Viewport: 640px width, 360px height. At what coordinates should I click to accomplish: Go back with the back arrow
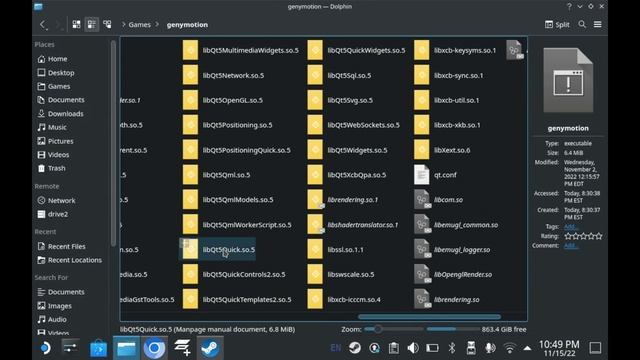42,24
